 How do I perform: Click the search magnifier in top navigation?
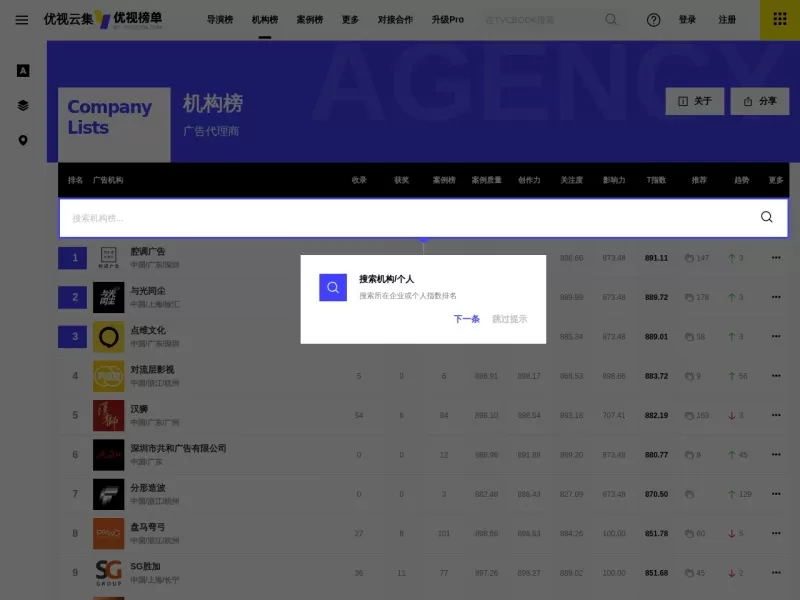click(x=611, y=20)
